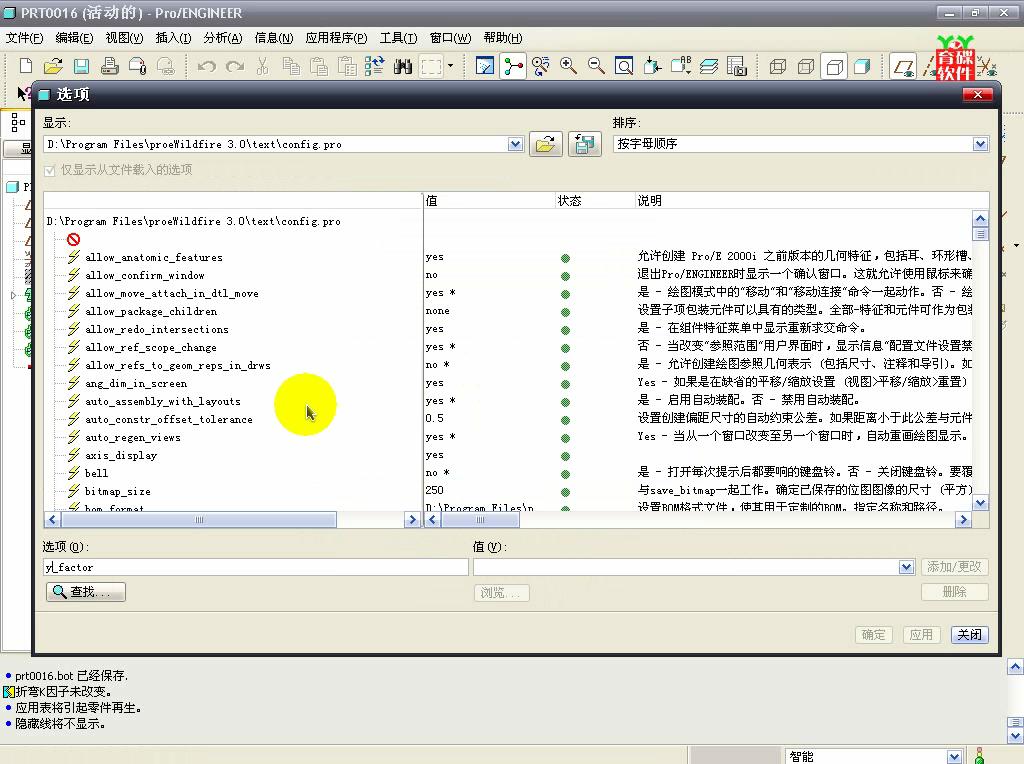The height and width of the screenshot is (764, 1024).
Task: Click the 添加/更改 button
Action: [x=954, y=567]
